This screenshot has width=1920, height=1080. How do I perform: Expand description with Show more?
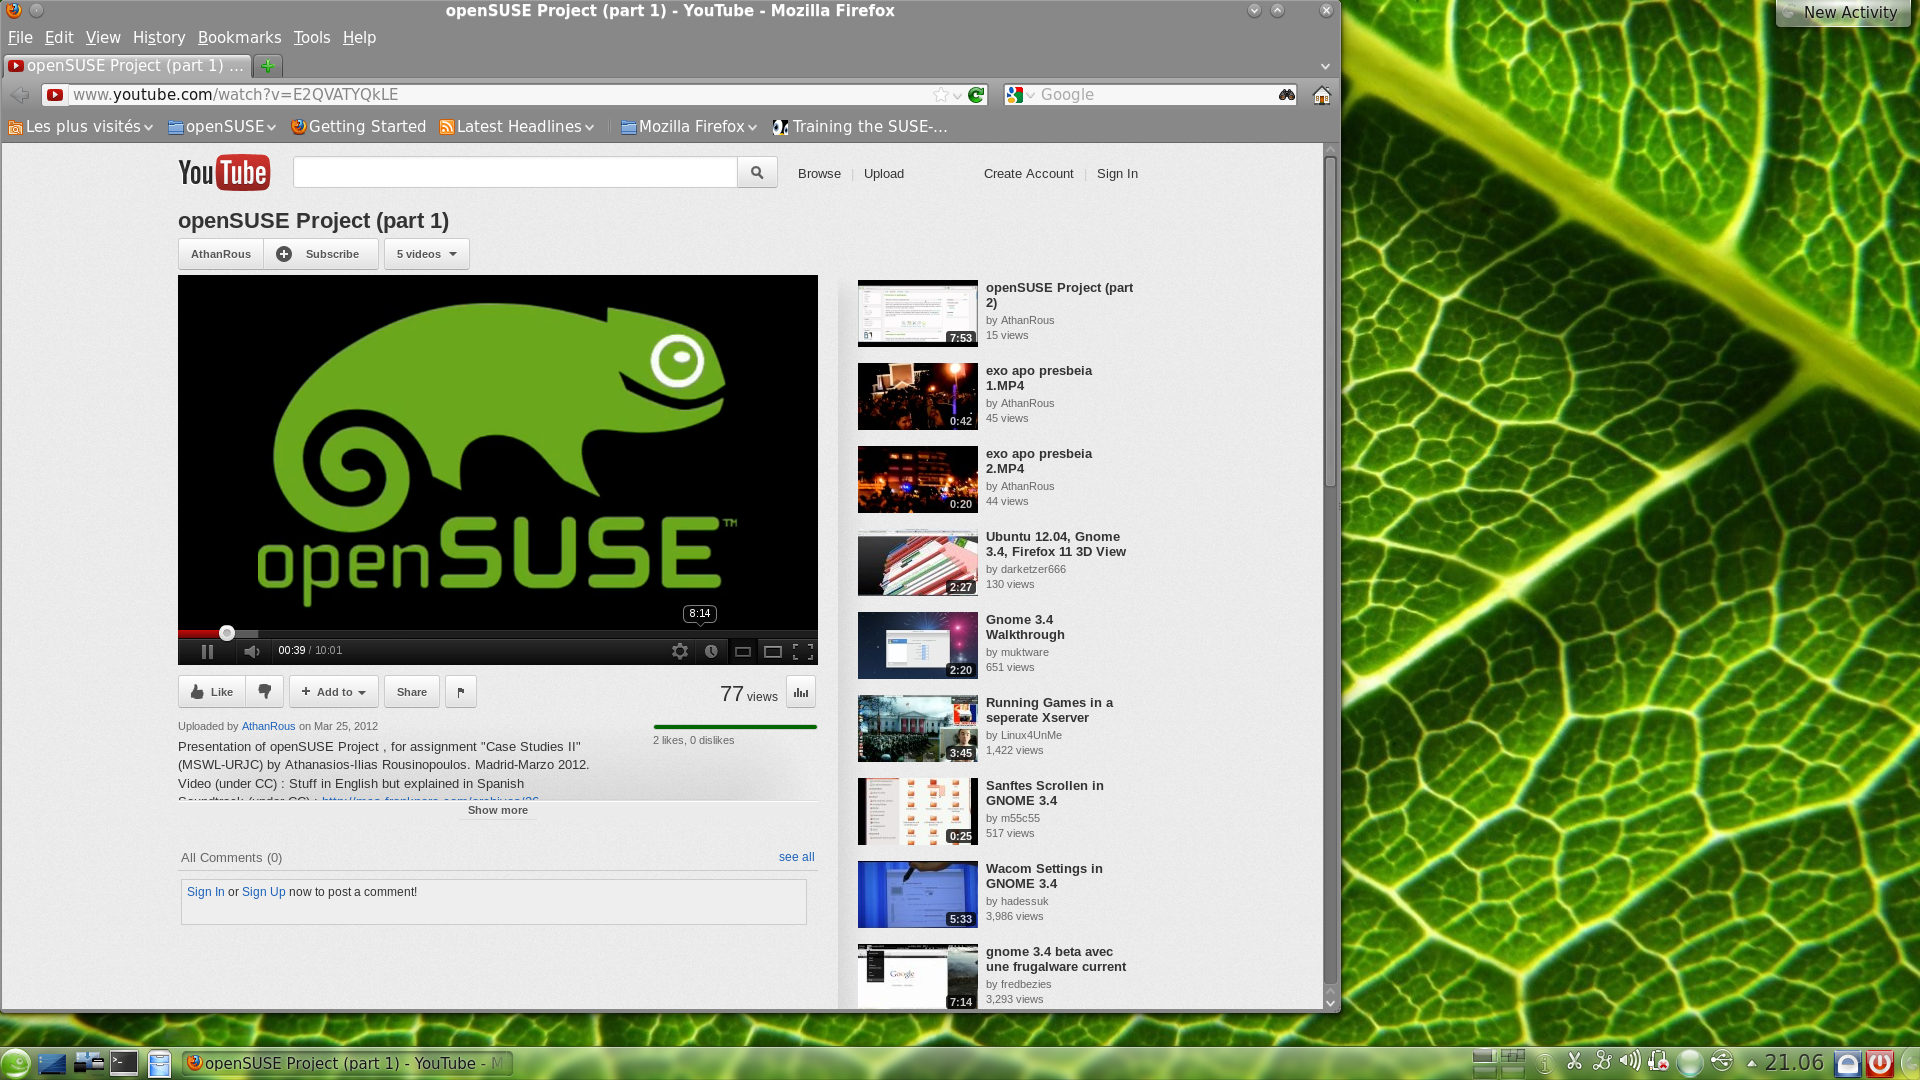tap(498, 810)
